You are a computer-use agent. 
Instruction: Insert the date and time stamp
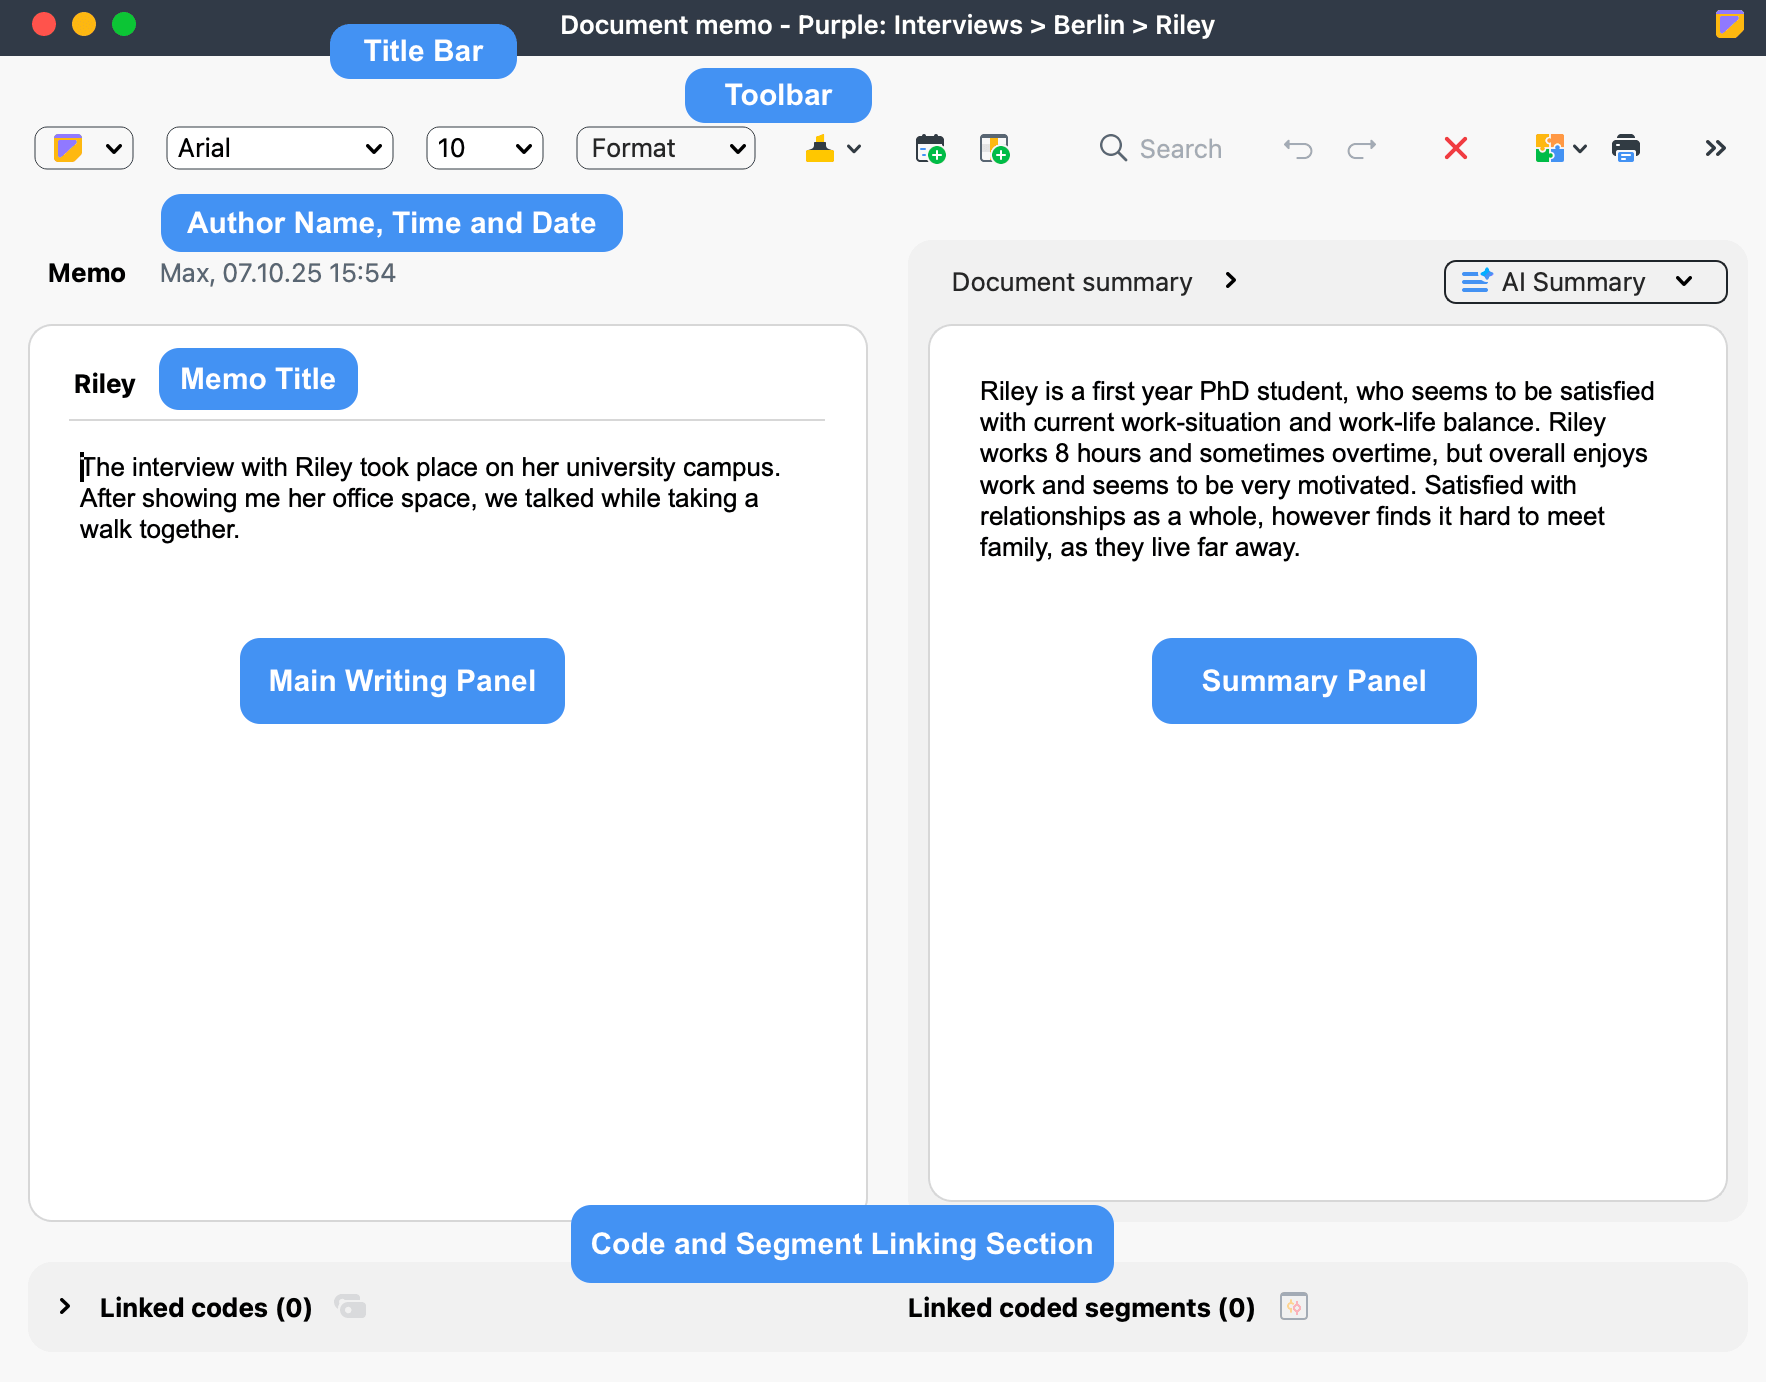[928, 148]
